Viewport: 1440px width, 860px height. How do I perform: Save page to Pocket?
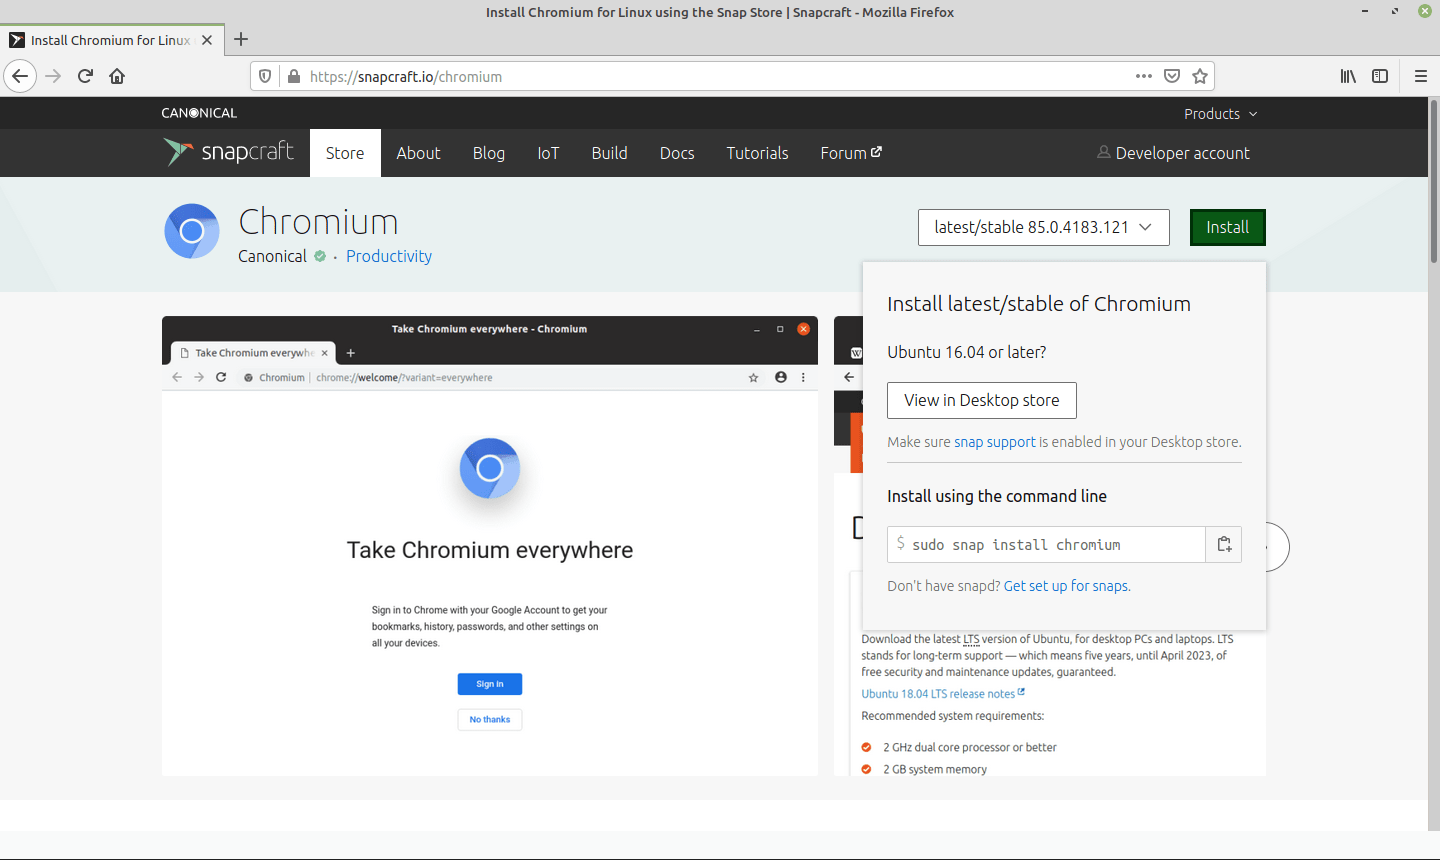(x=1172, y=76)
